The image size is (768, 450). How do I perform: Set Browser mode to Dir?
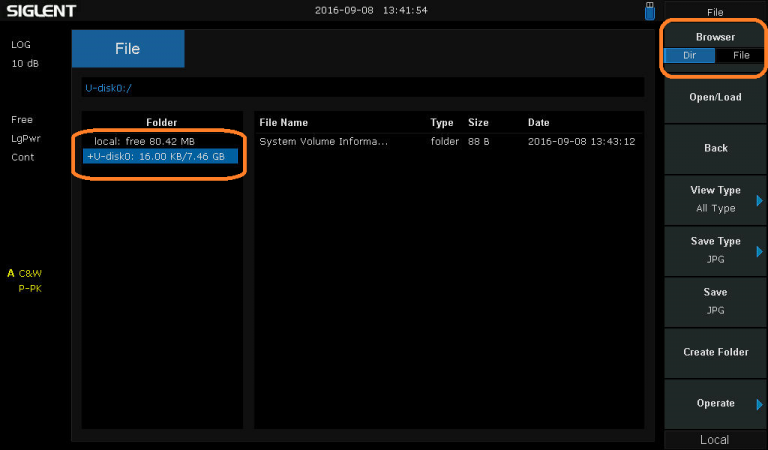pyautogui.click(x=690, y=56)
